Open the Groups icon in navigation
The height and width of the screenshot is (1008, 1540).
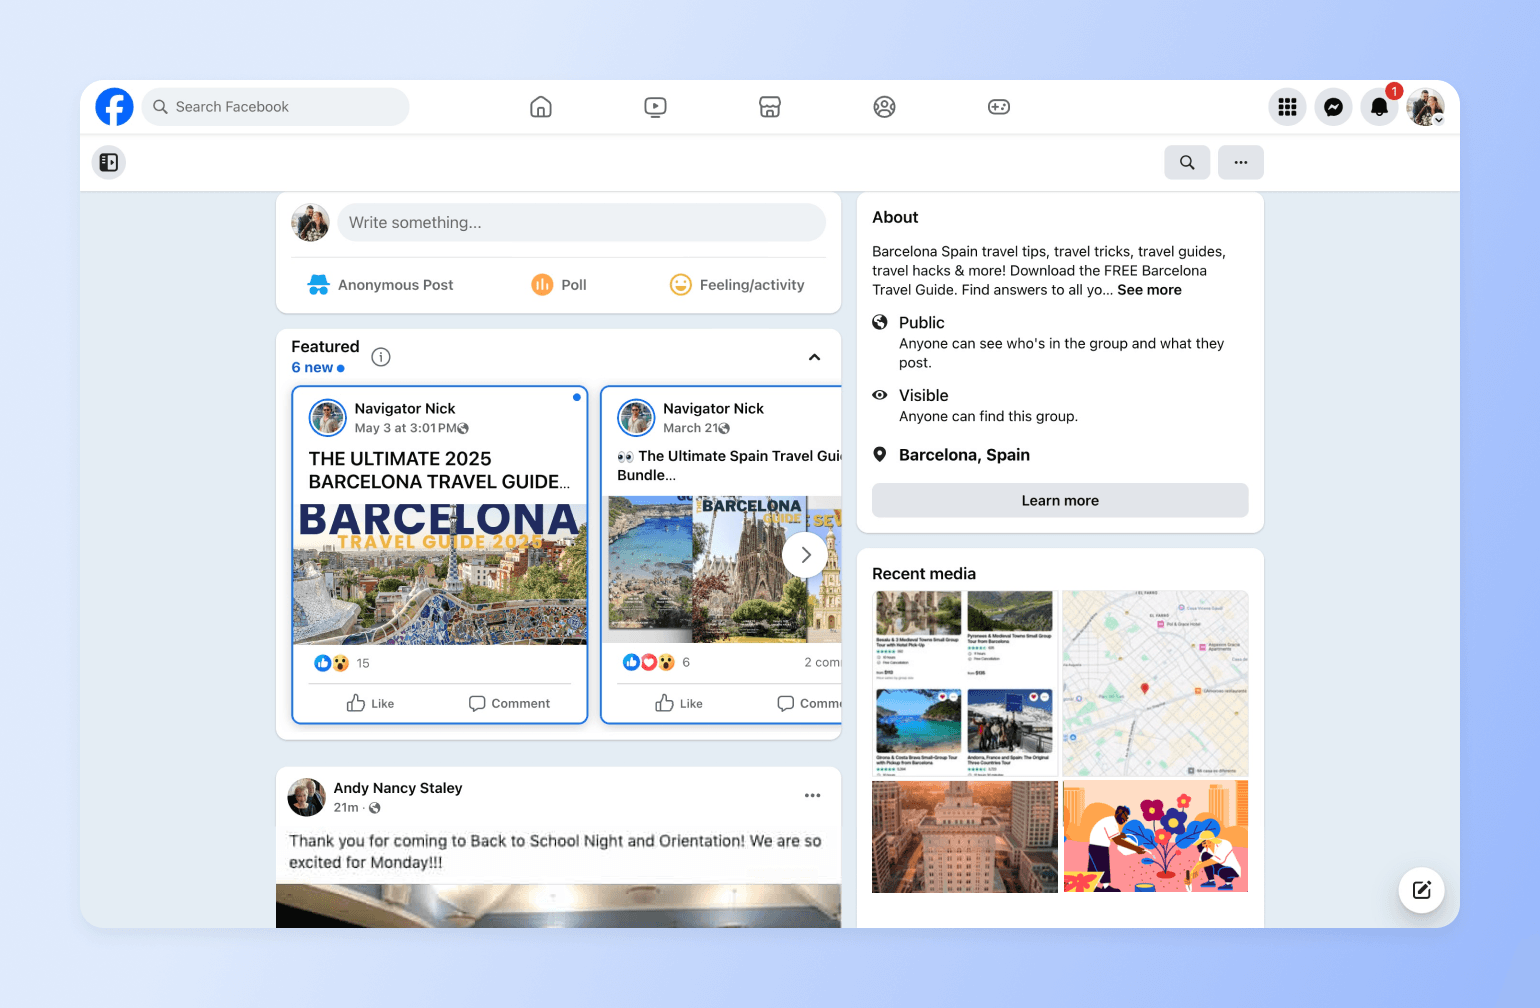pos(884,106)
